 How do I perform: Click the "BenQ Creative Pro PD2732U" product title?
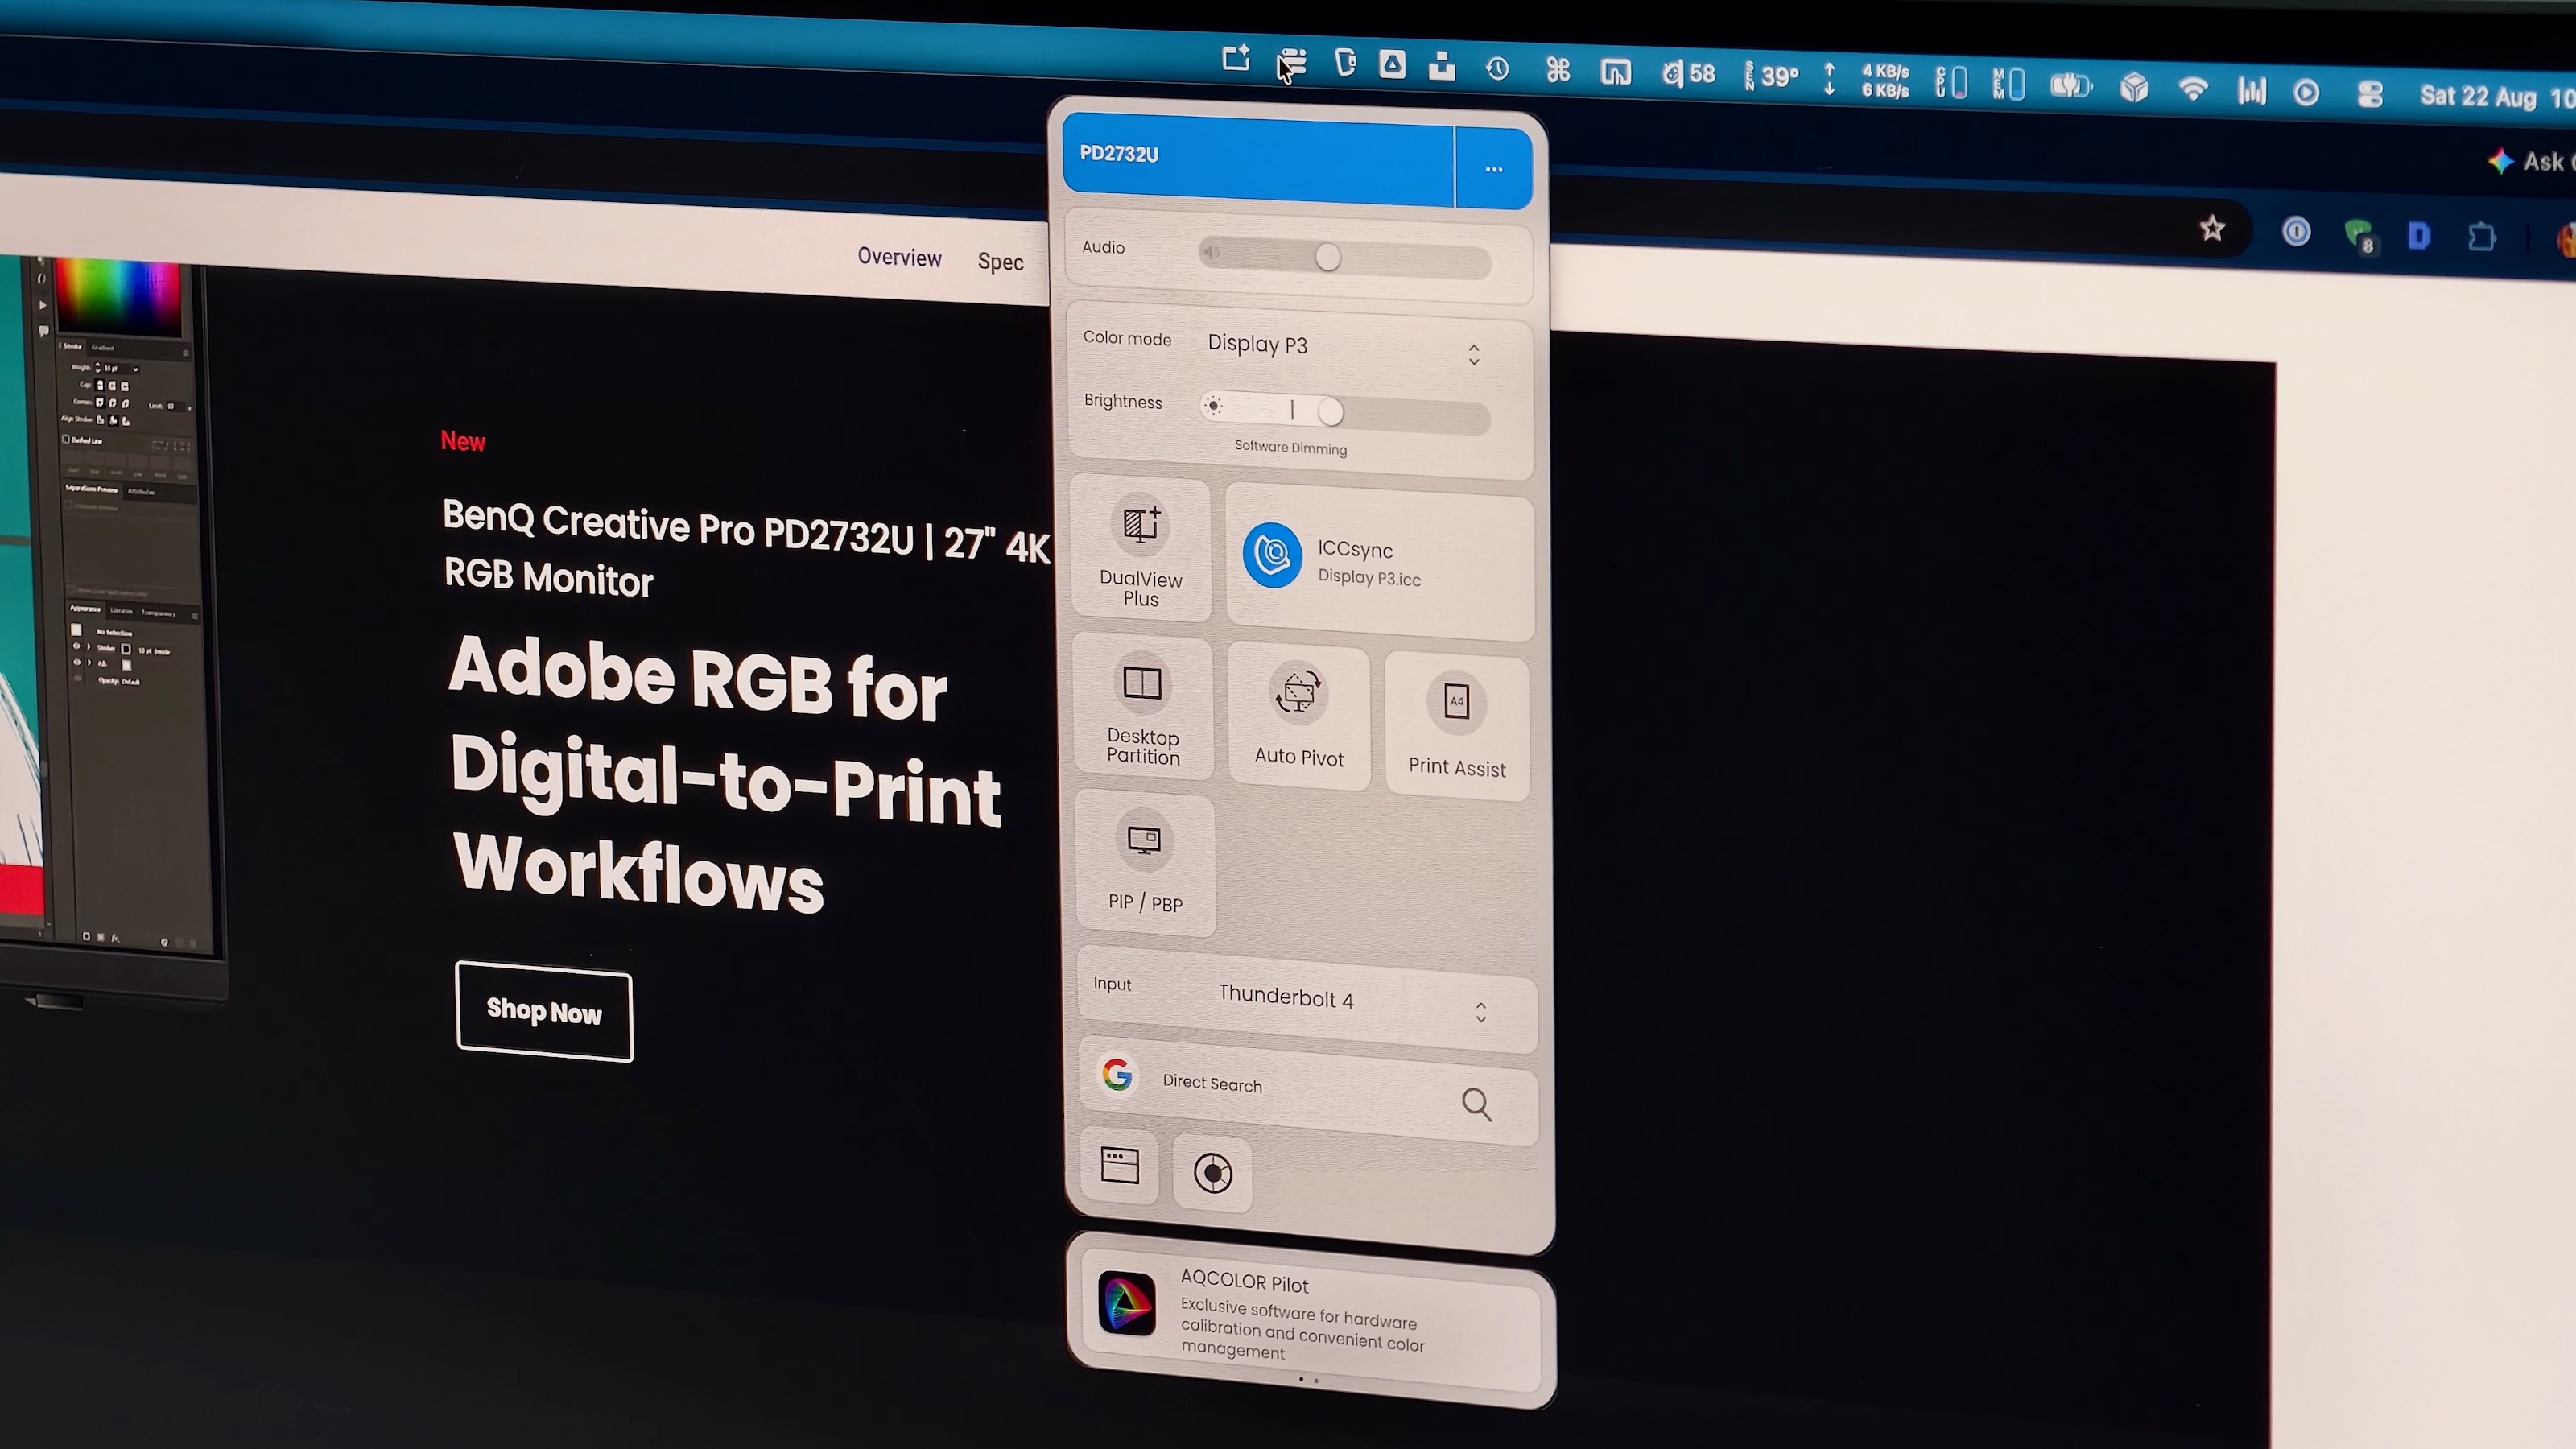679,527
